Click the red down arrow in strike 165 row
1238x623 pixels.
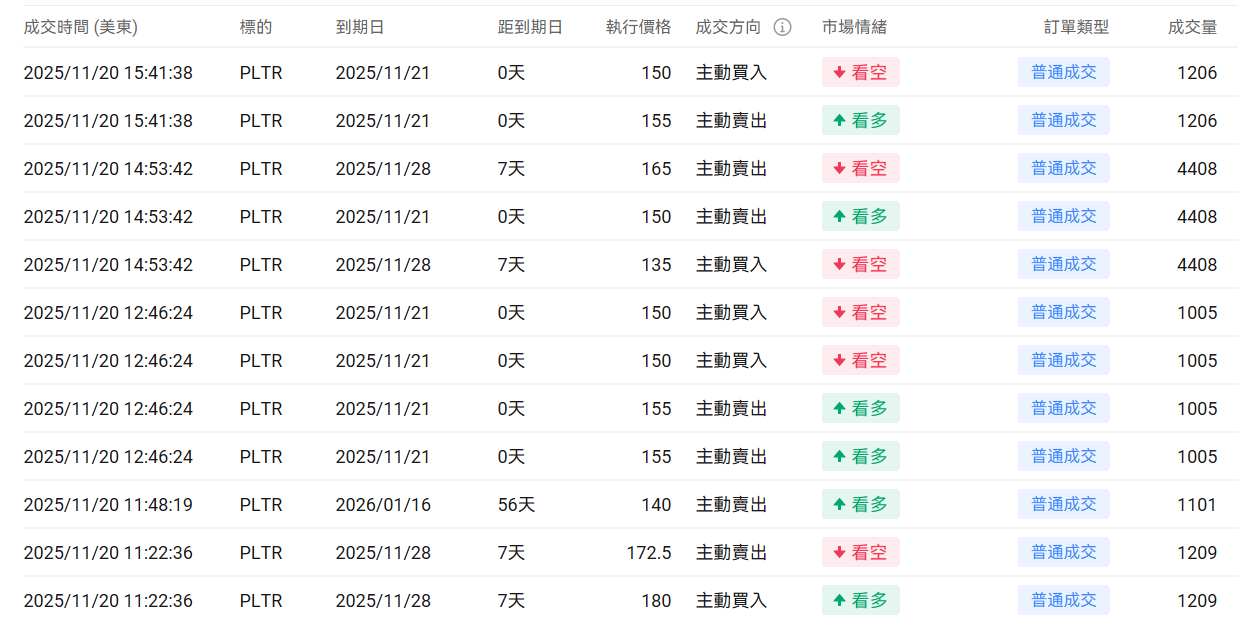[x=839, y=169]
